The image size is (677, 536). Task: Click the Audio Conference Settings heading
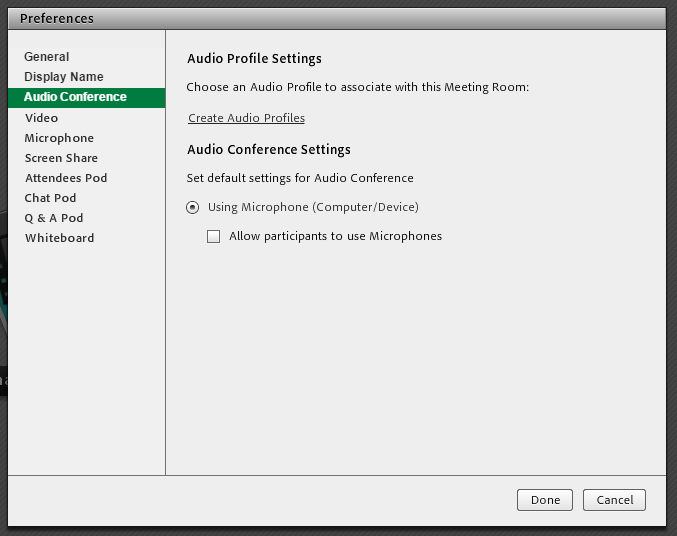pos(268,150)
